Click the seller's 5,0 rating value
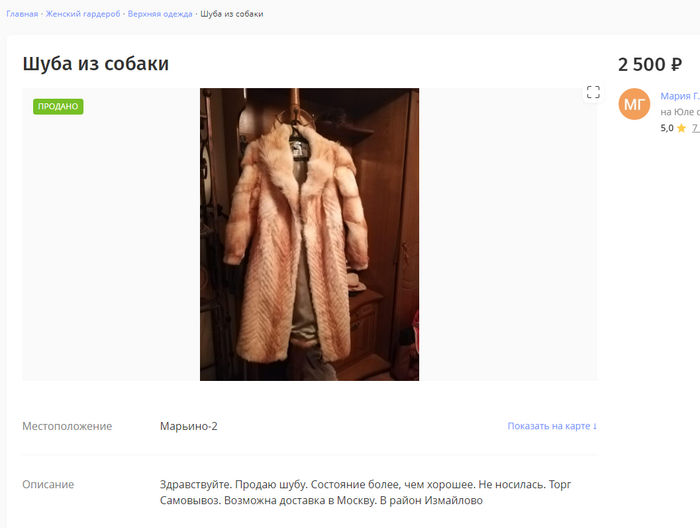700x528 pixels. tap(667, 129)
